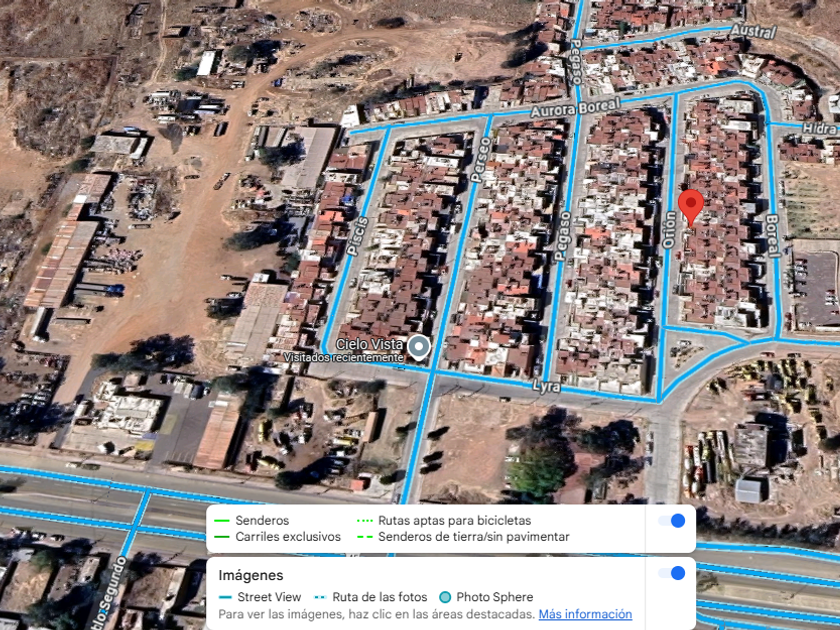
Task: Turn off the Imágenes layer toggle
Action: [672, 573]
